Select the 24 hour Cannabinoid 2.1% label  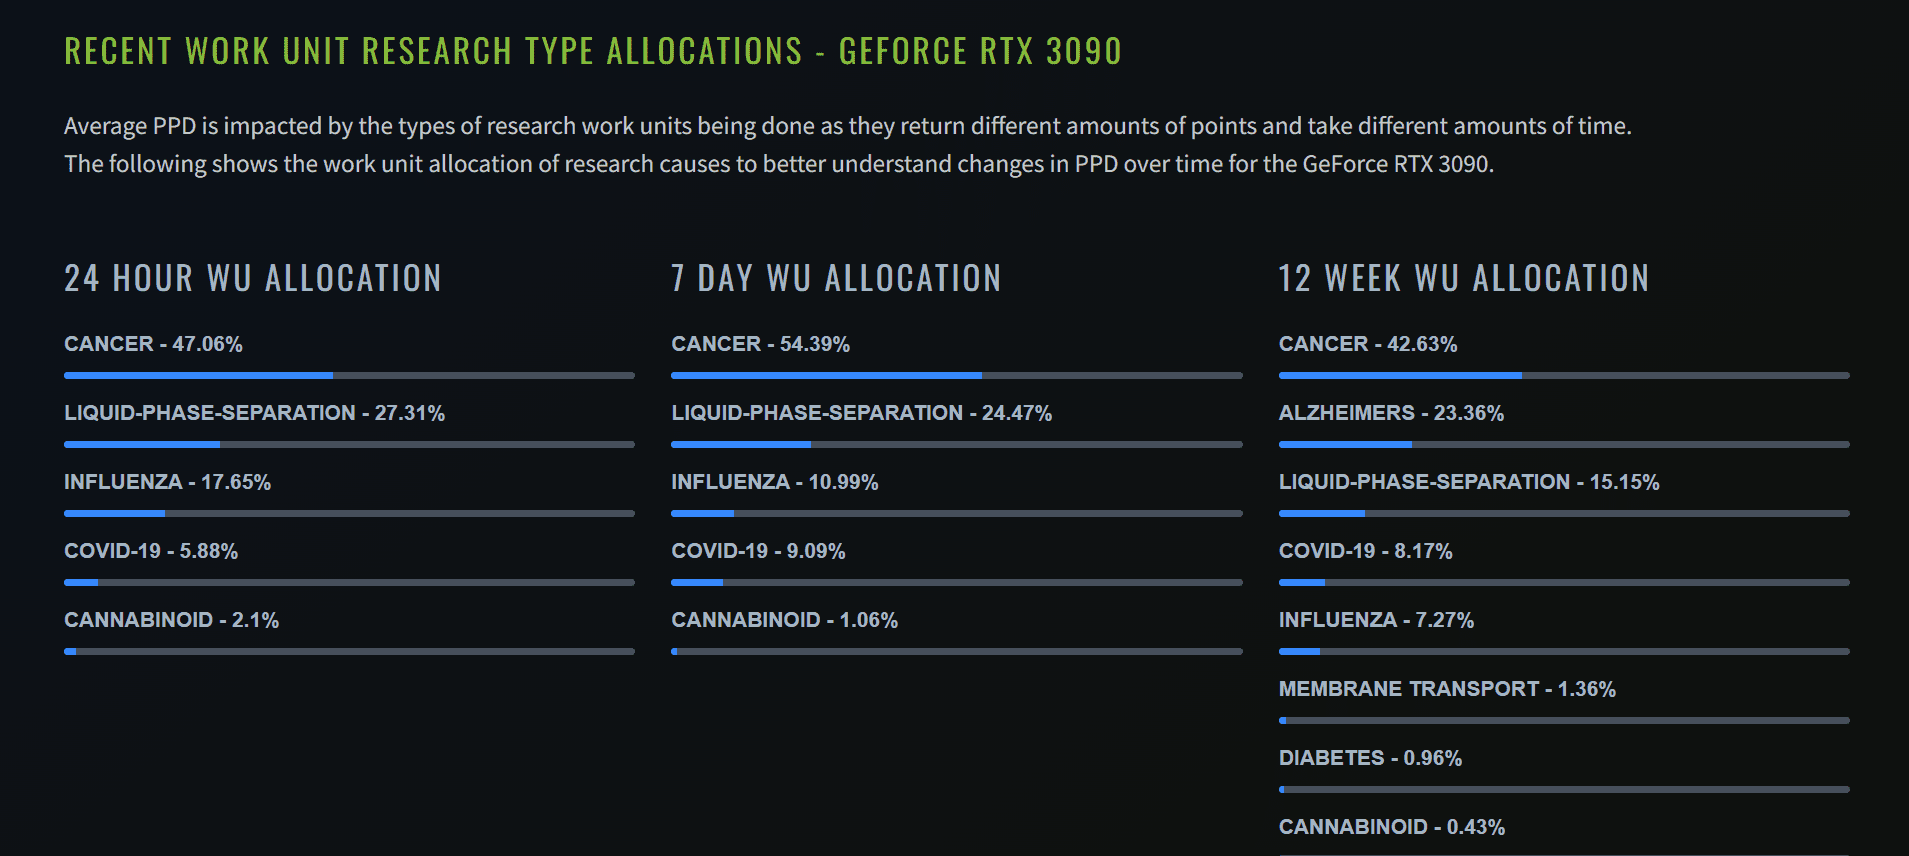pos(171,620)
